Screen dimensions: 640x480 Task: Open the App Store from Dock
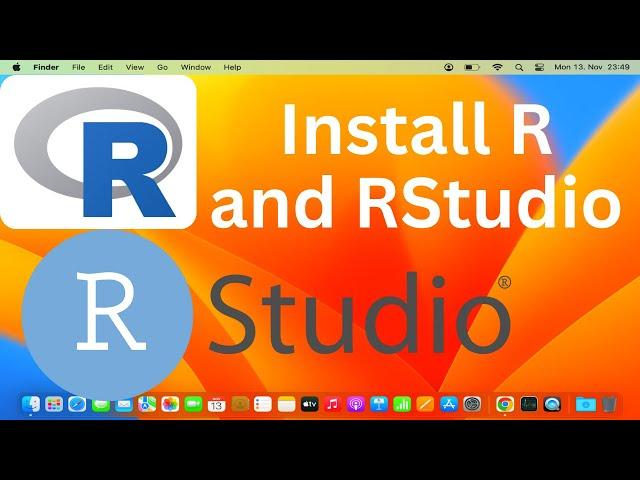point(449,404)
